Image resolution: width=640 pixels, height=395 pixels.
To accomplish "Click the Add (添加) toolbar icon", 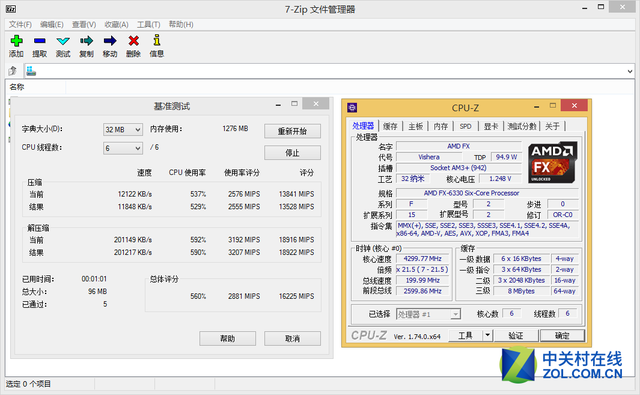I will coord(16,41).
